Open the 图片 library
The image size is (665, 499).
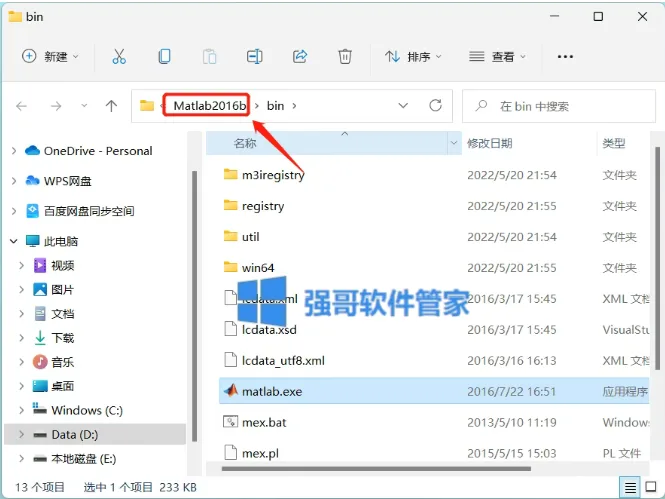63,290
